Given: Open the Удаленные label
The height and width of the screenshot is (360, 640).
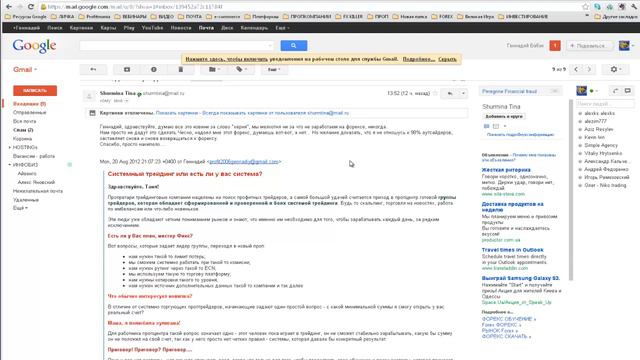Looking at the screenshot, I should point(26,200).
